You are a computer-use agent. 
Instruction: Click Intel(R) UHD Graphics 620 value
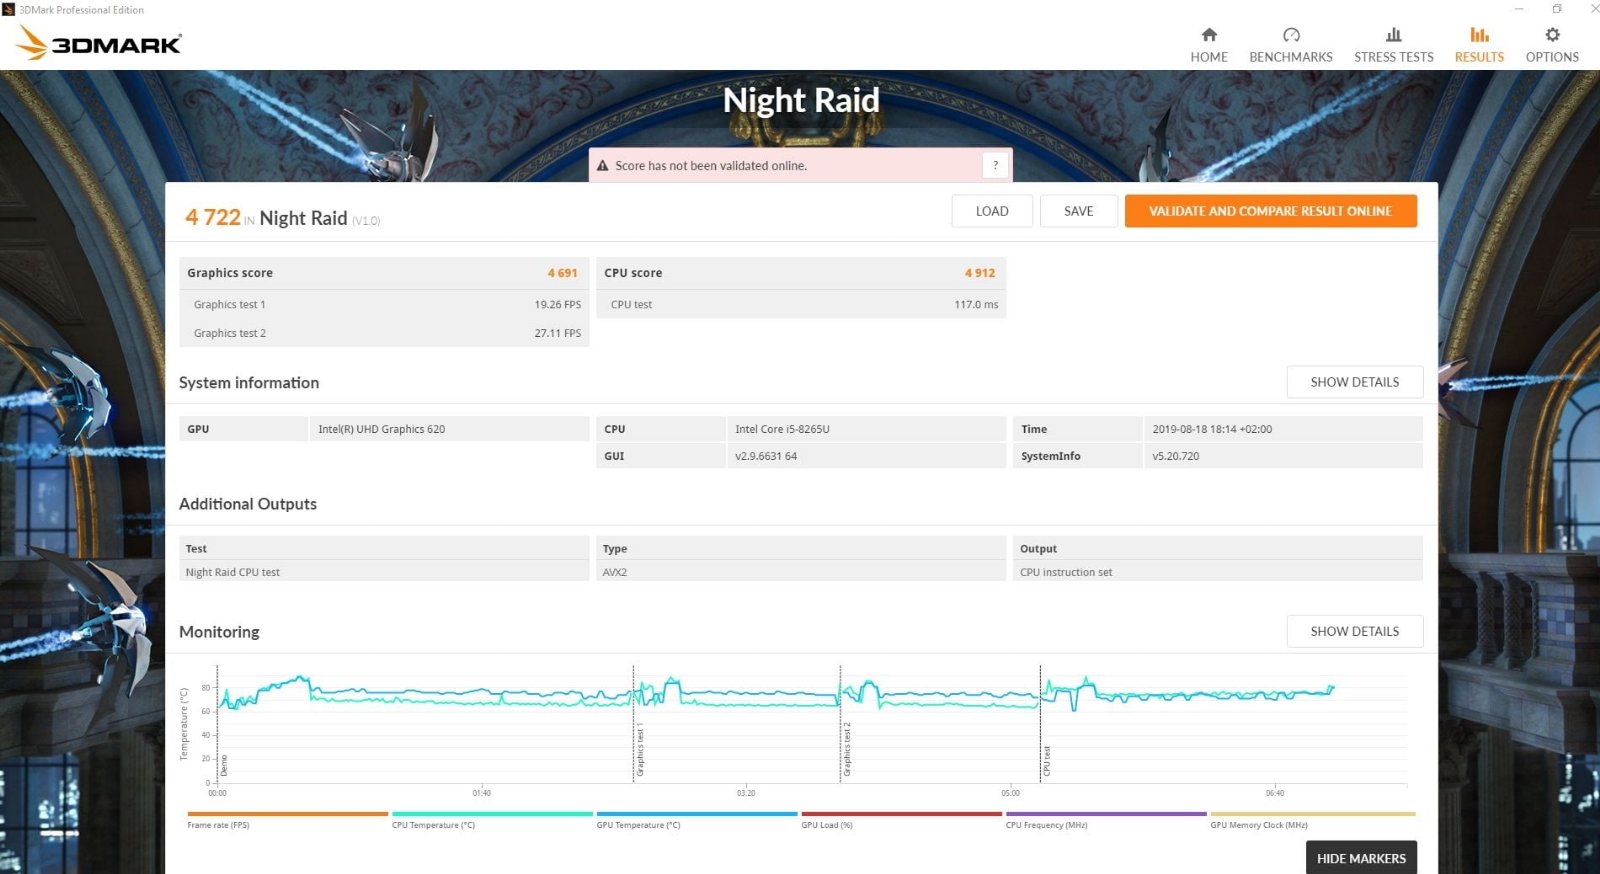pyautogui.click(x=381, y=429)
